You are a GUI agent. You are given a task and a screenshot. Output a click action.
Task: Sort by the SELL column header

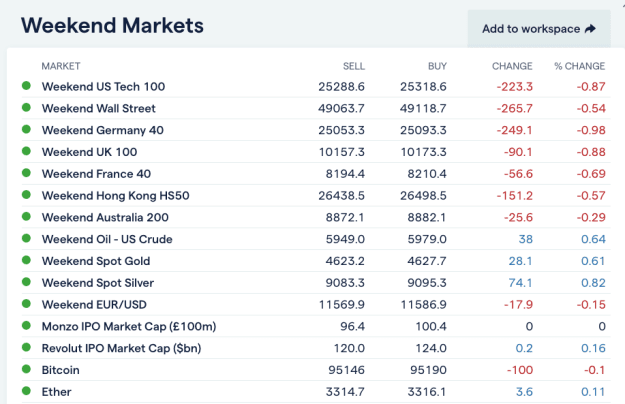(354, 66)
